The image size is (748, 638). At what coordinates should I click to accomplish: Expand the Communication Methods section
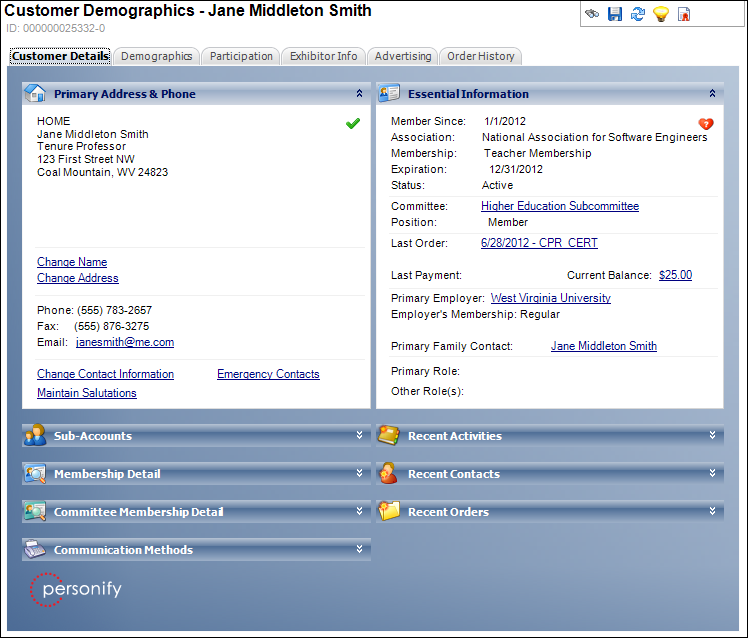pos(359,550)
